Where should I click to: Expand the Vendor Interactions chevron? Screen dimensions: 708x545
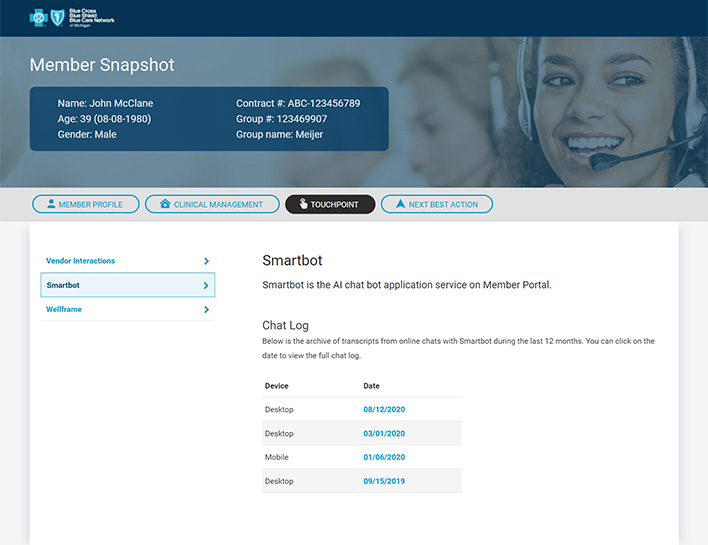[206, 261]
